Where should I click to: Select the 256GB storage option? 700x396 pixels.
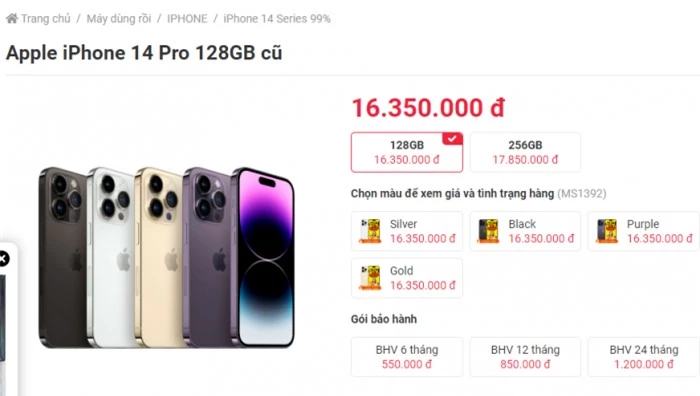coord(525,152)
